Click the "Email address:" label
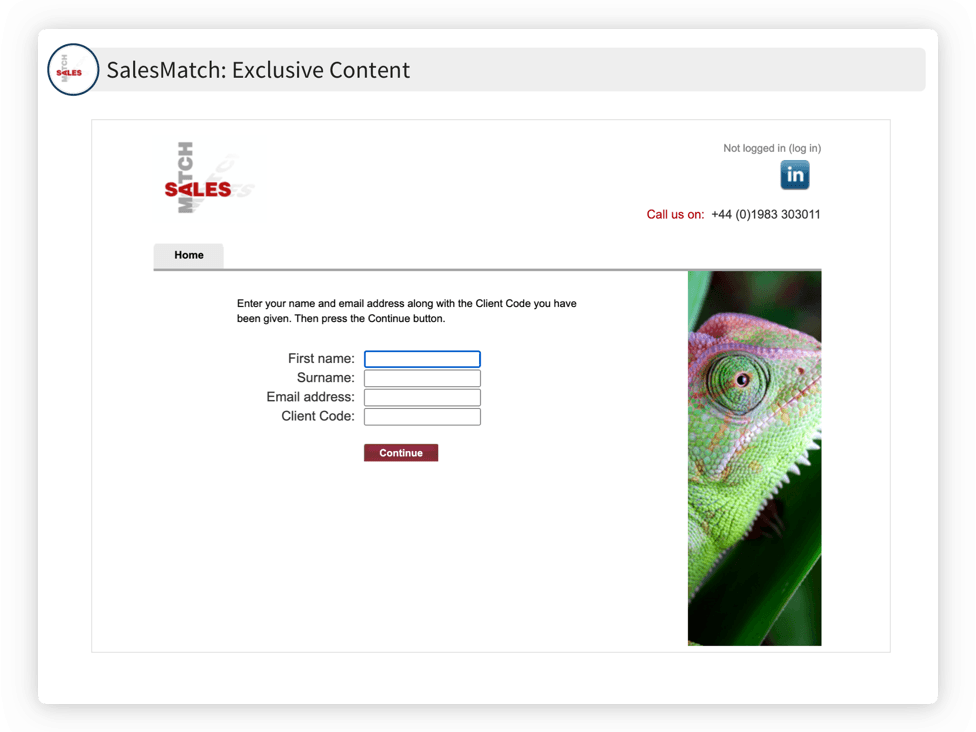Screen dimensions: 976x732 click(311, 397)
